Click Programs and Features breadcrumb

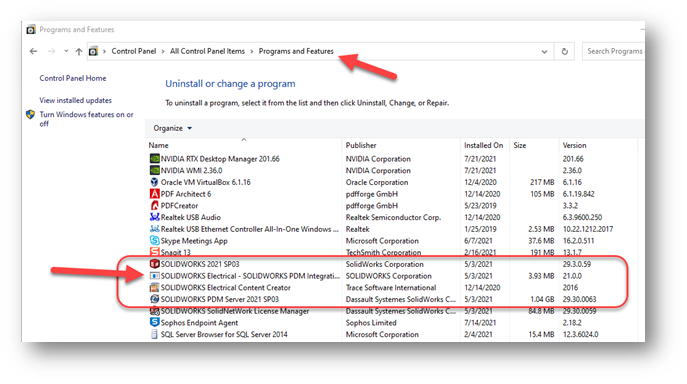tap(296, 51)
